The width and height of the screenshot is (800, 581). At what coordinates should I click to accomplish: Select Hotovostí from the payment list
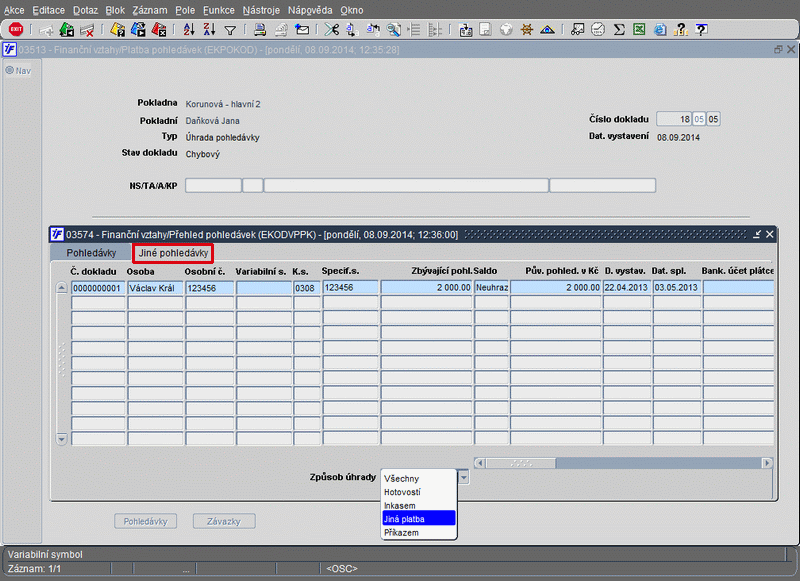402,492
